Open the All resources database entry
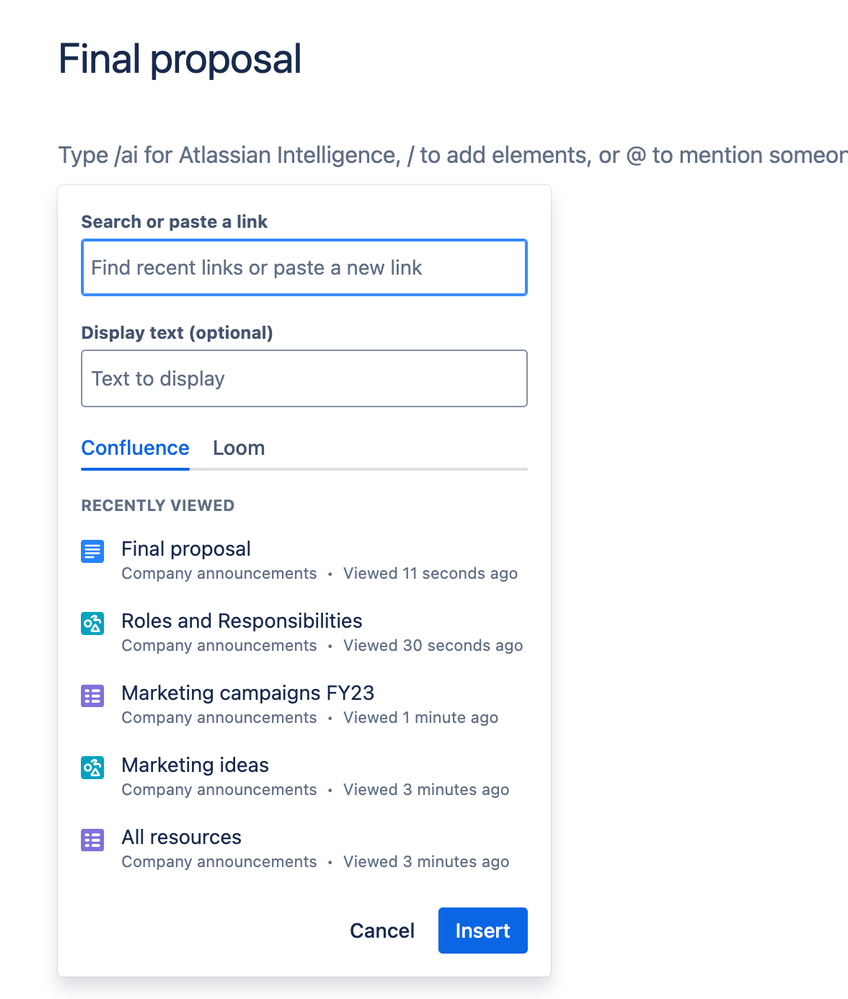 [x=181, y=837]
